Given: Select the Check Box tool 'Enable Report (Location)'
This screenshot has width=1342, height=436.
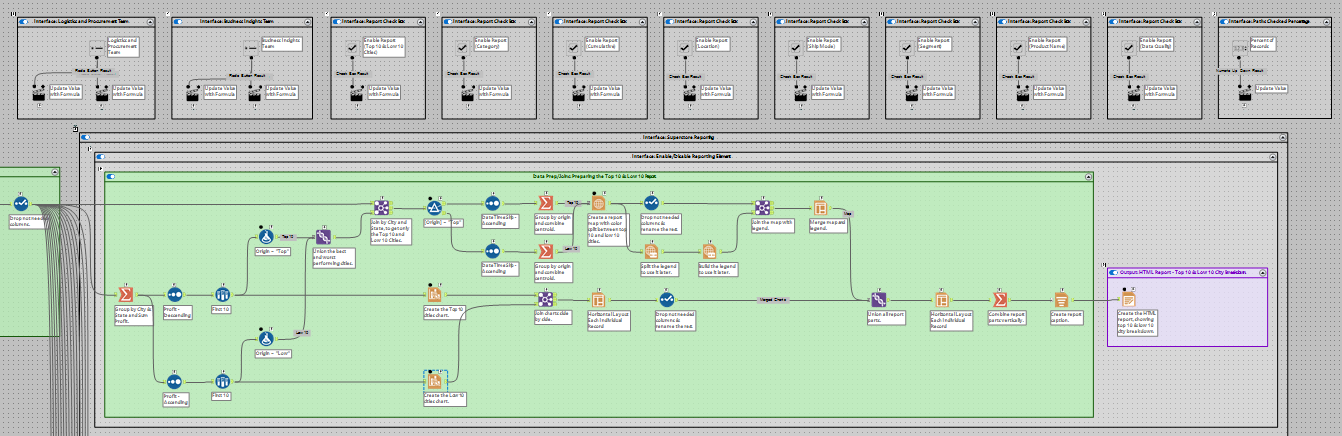Looking at the screenshot, I should pos(685,47).
